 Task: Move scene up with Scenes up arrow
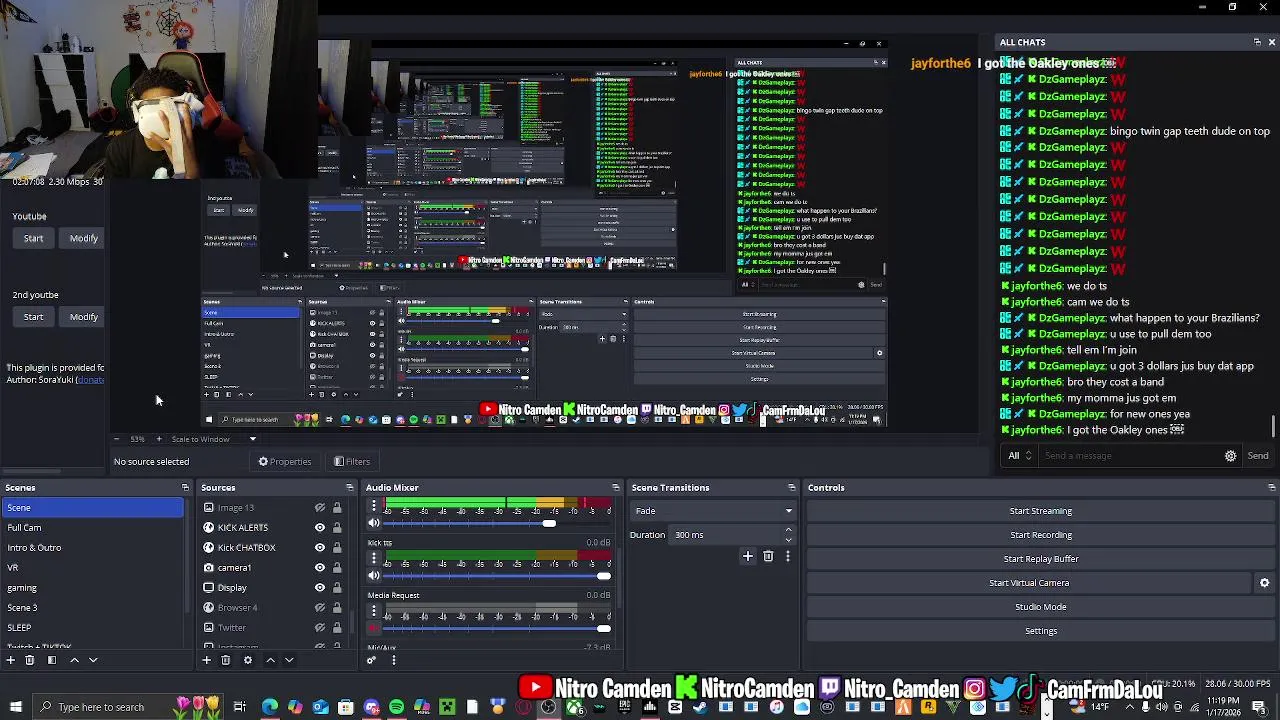tap(74, 660)
